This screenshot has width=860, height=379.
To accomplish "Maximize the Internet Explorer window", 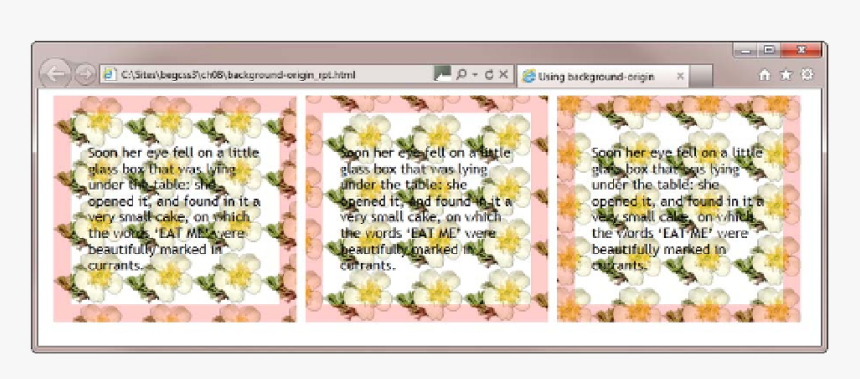I will pyautogui.click(x=769, y=50).
